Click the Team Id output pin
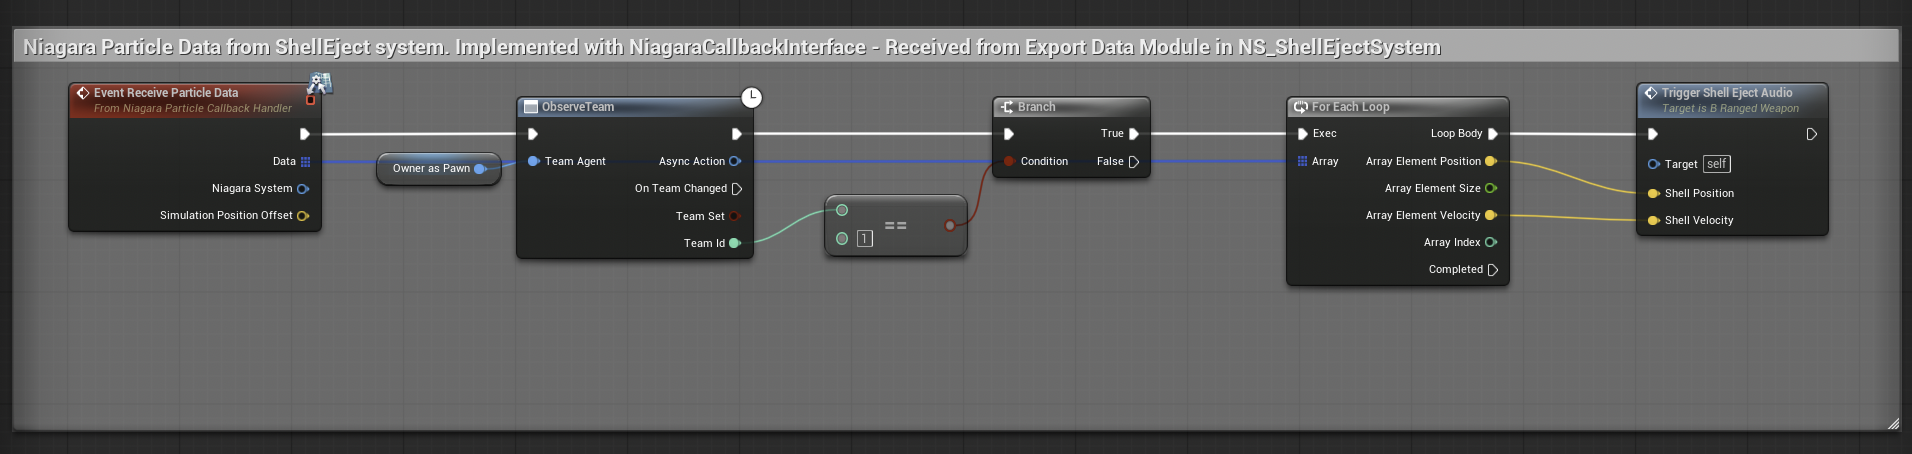Screen dimensions: 1912x454 (x=735, y=243)
